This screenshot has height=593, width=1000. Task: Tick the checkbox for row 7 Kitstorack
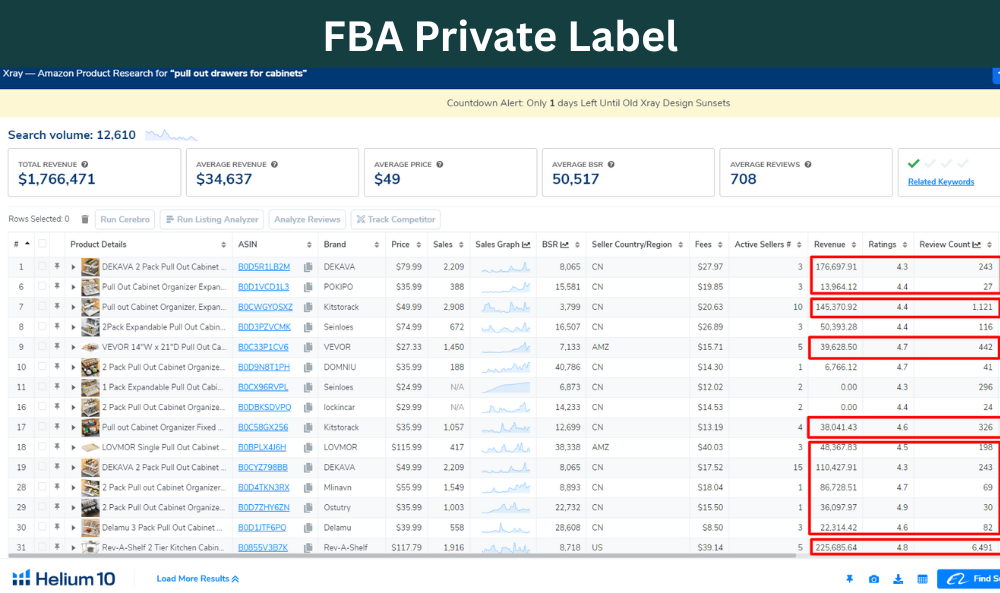coord(42,307)
